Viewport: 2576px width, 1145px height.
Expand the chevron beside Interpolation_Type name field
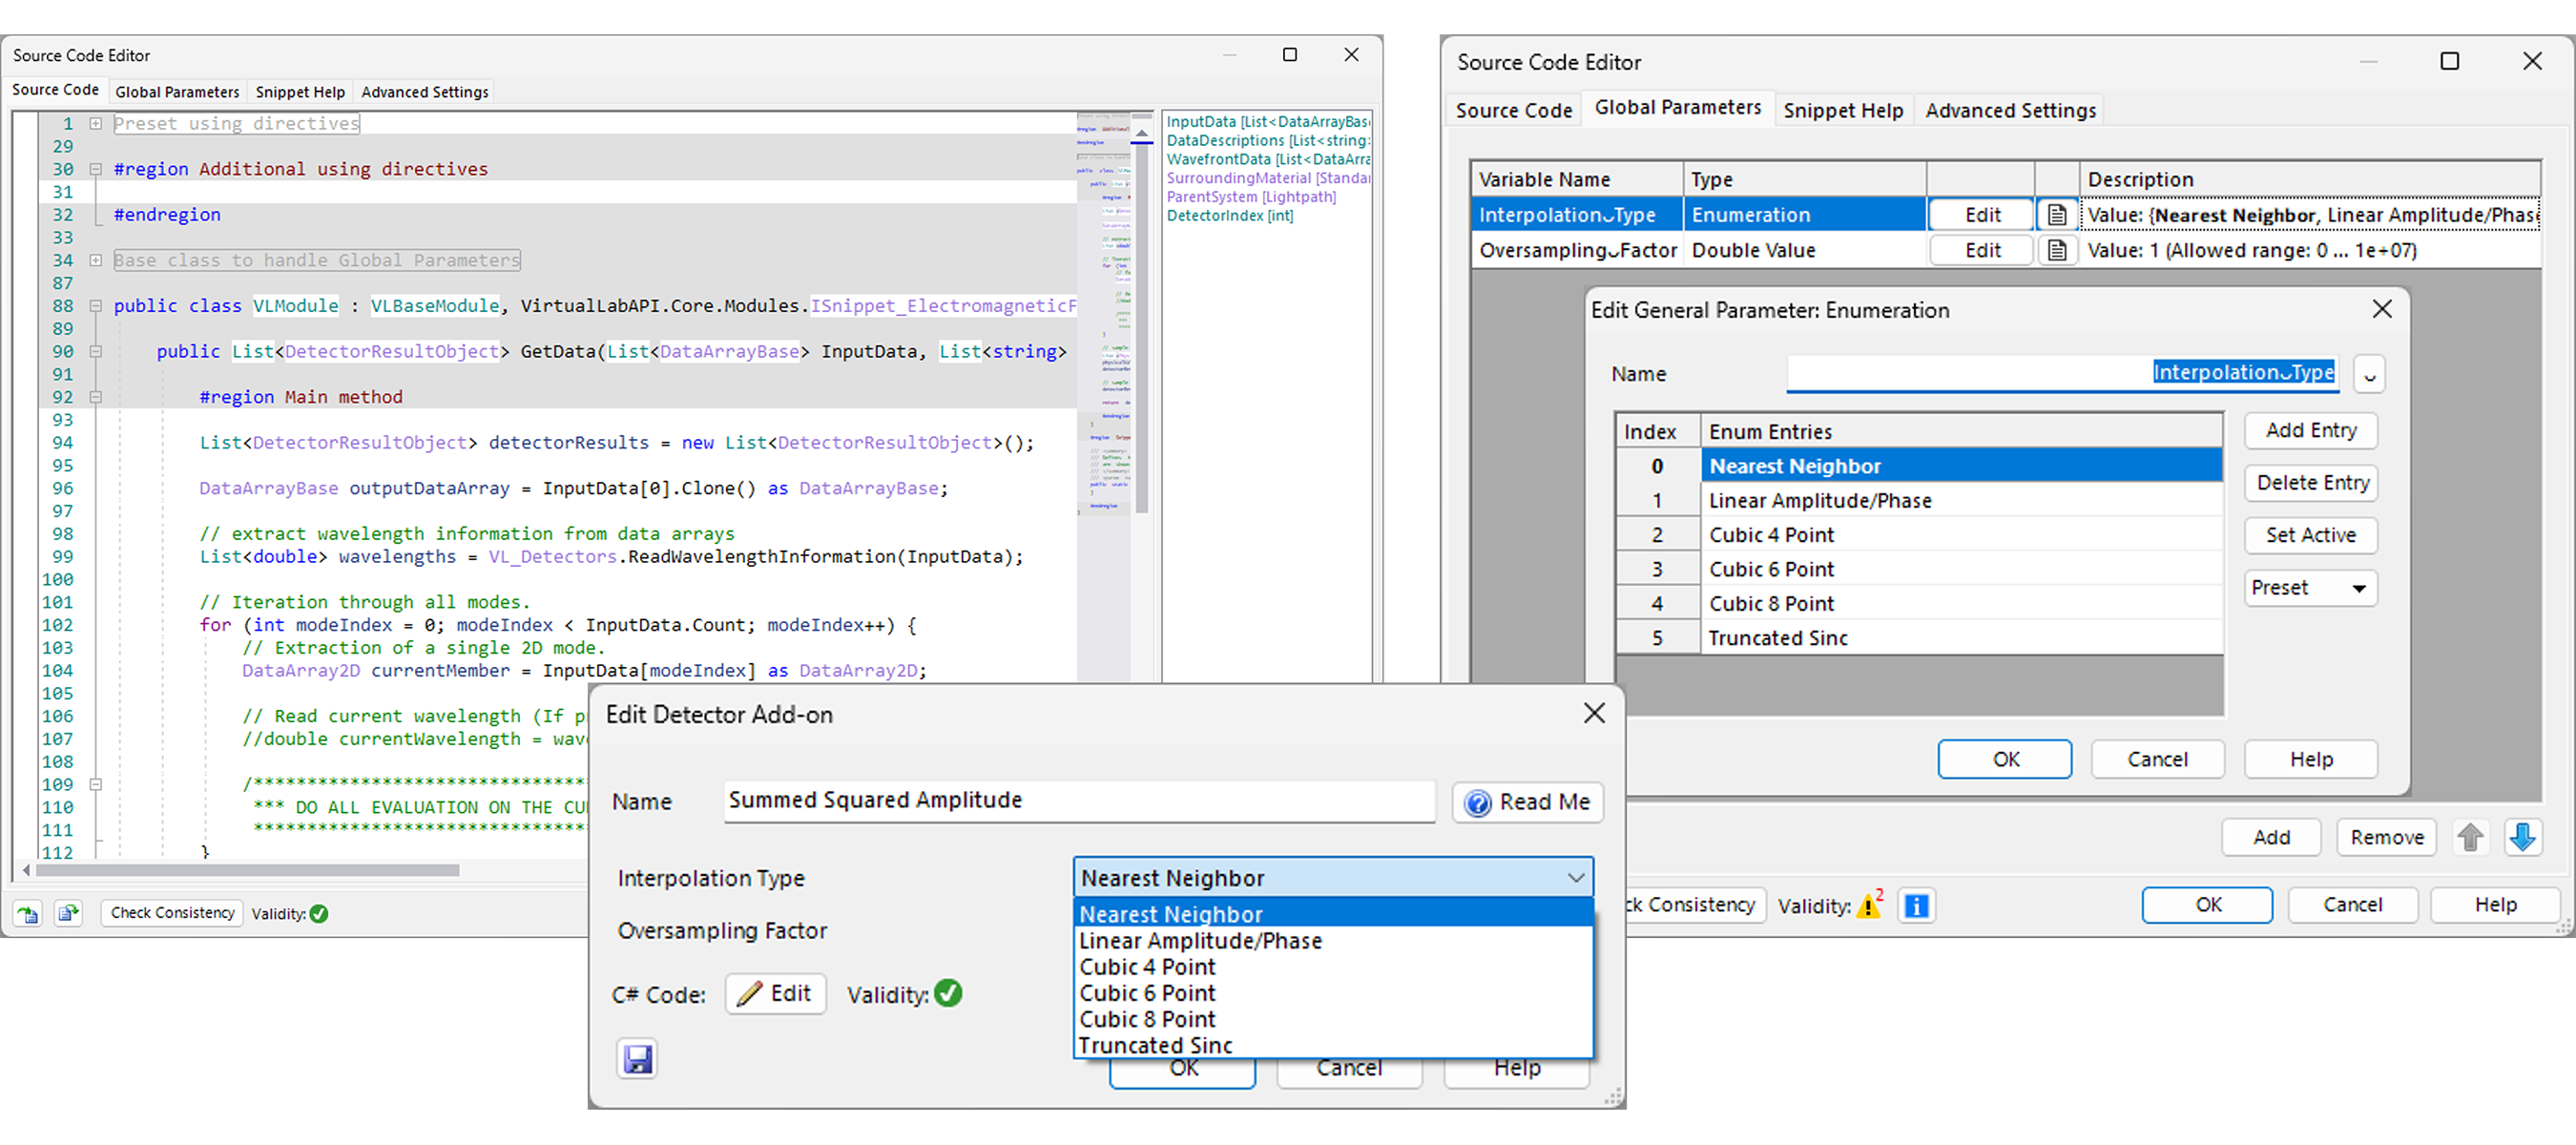[x=2369, y=375]
